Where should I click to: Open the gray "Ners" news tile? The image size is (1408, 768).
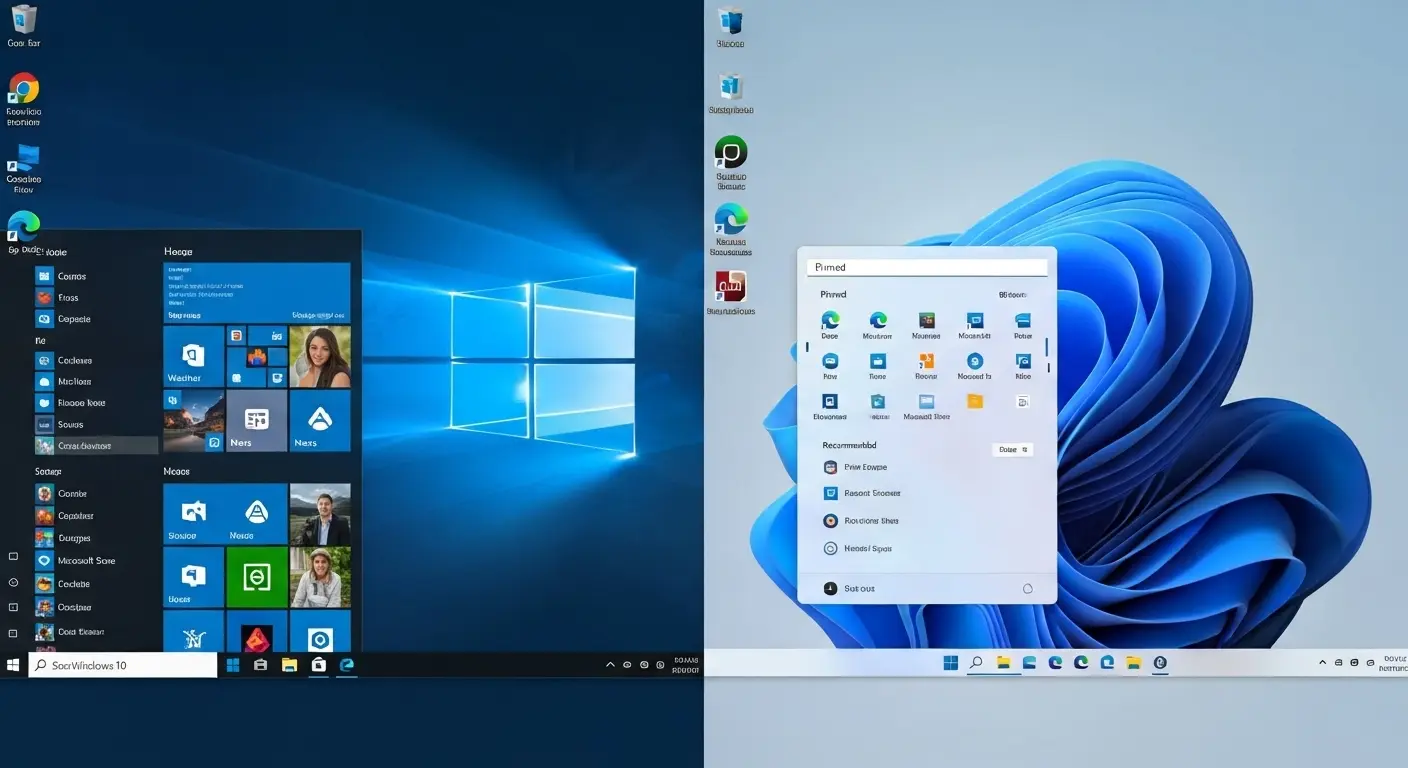[256, 421]
